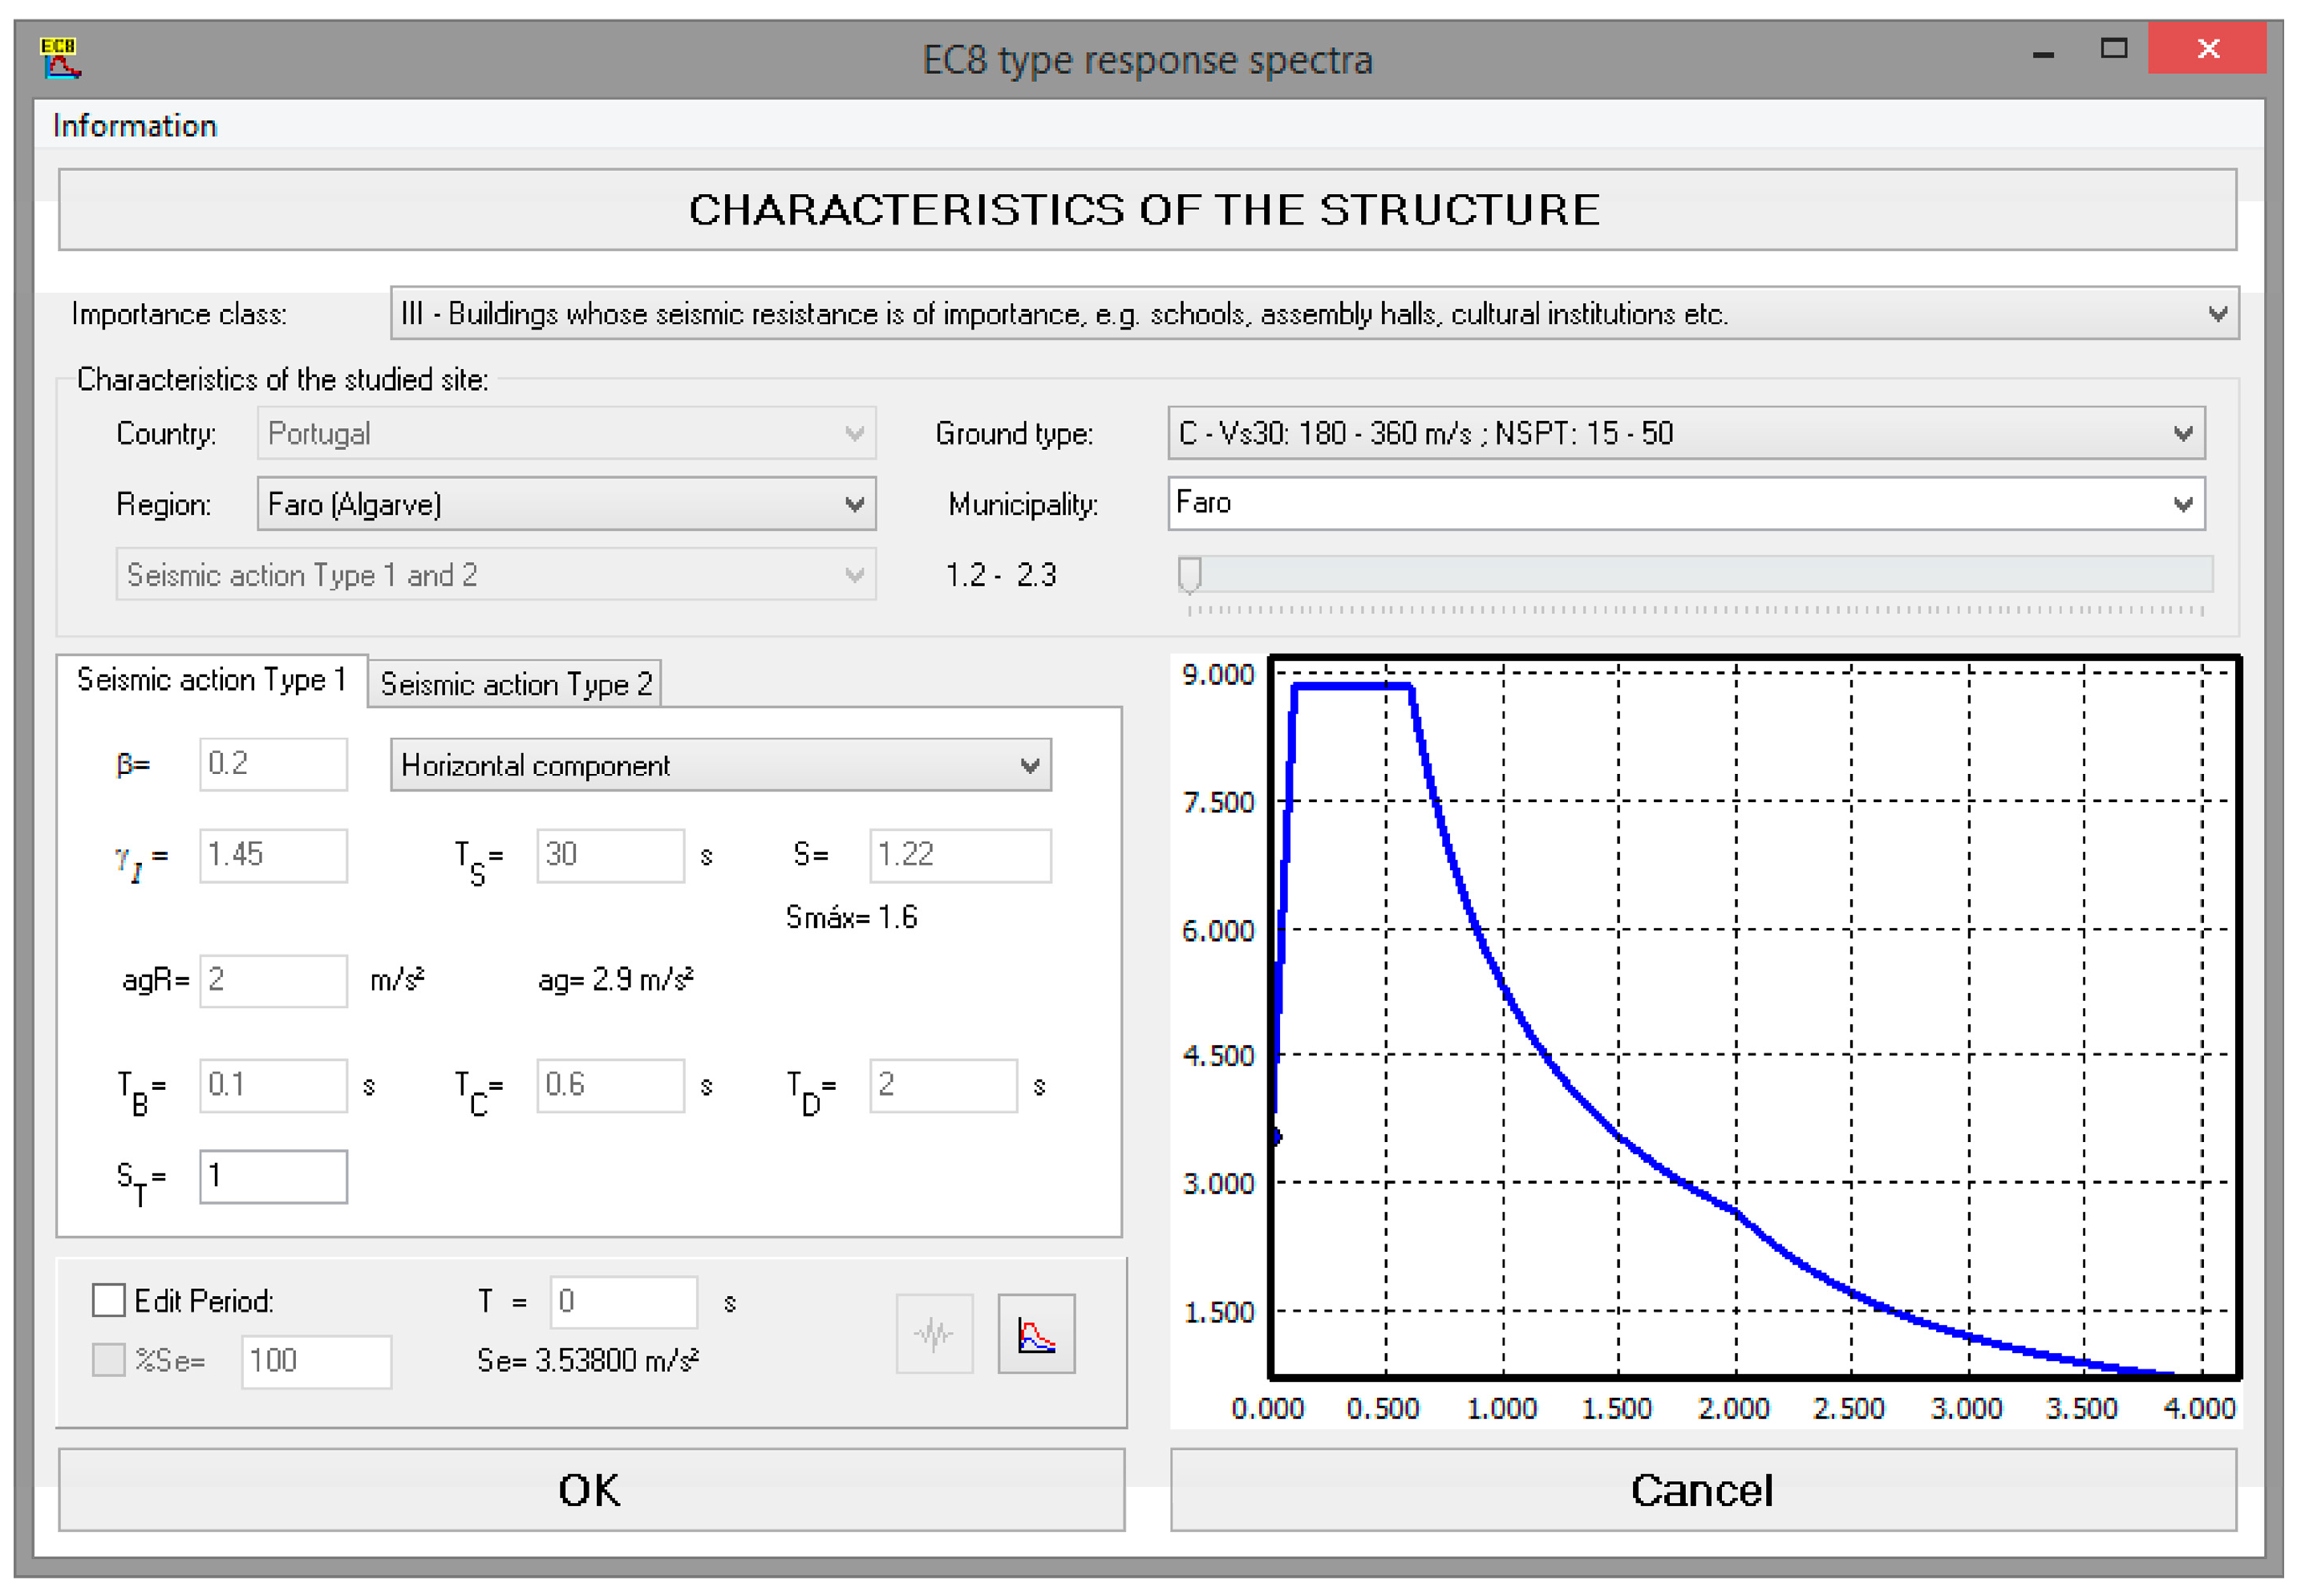Expand the Ground type combo box

coord(2183,434)
